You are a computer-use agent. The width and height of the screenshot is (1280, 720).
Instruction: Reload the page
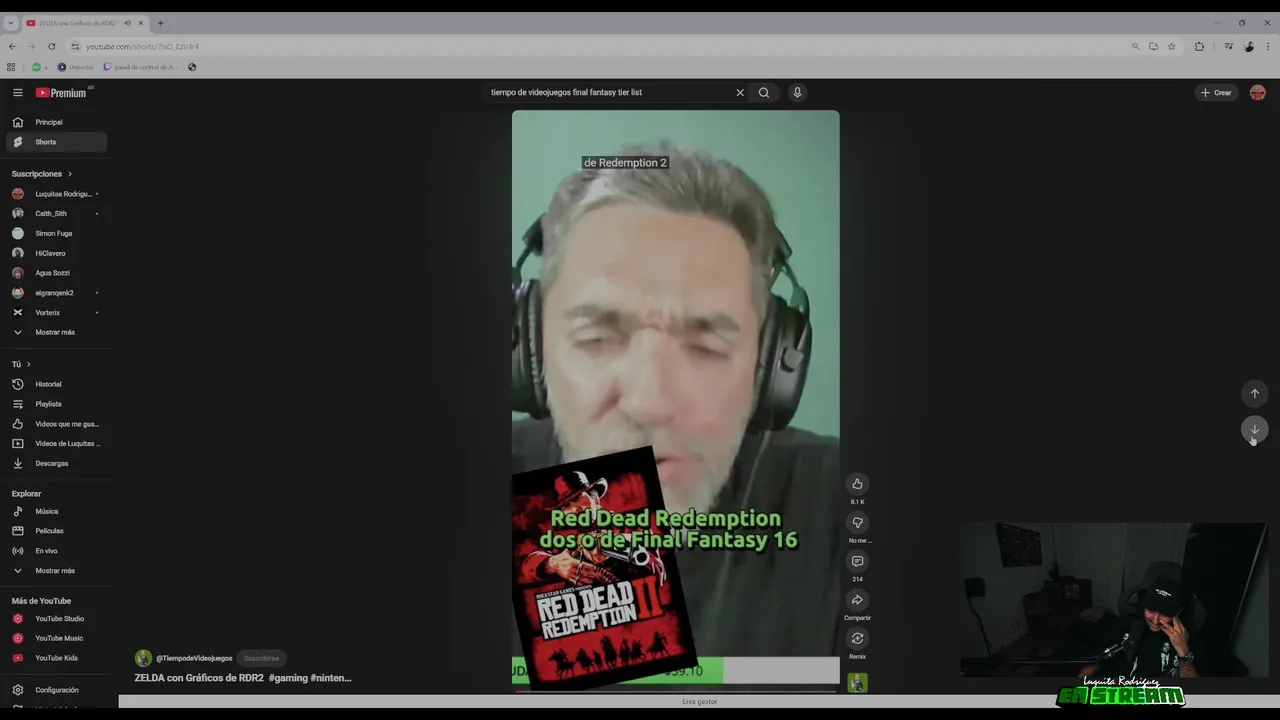(x=52, y=46)
